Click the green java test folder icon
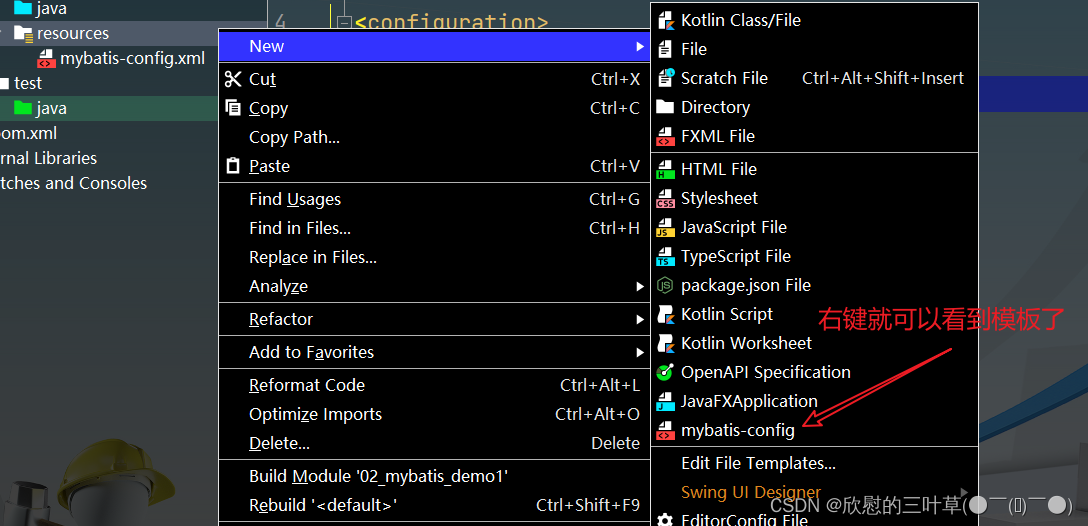The width and height of the screenshot is (1088, 526). (24, 108)
